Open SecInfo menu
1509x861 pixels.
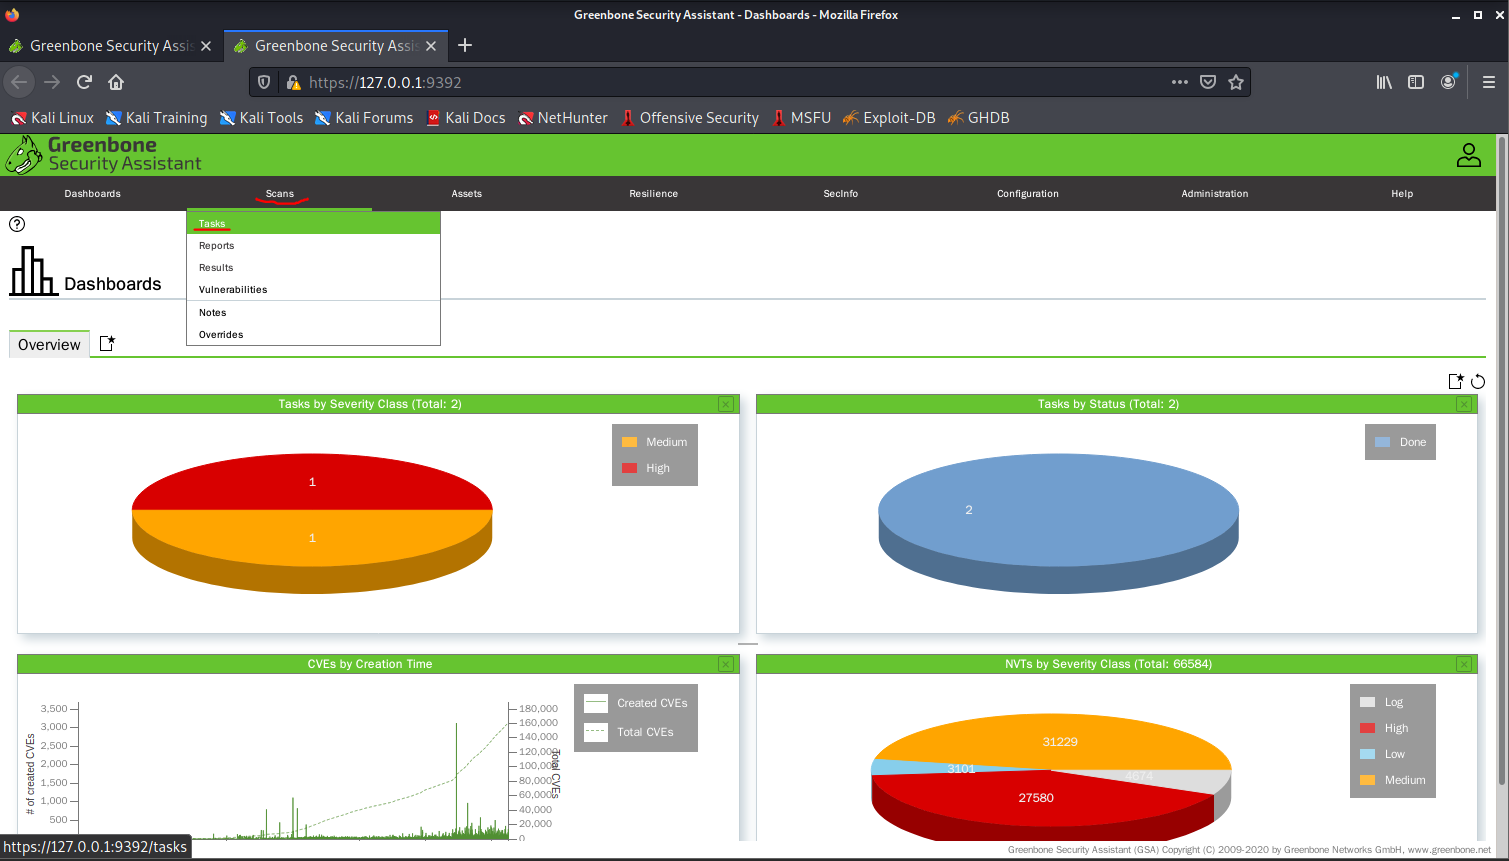[x=841, y=193]
